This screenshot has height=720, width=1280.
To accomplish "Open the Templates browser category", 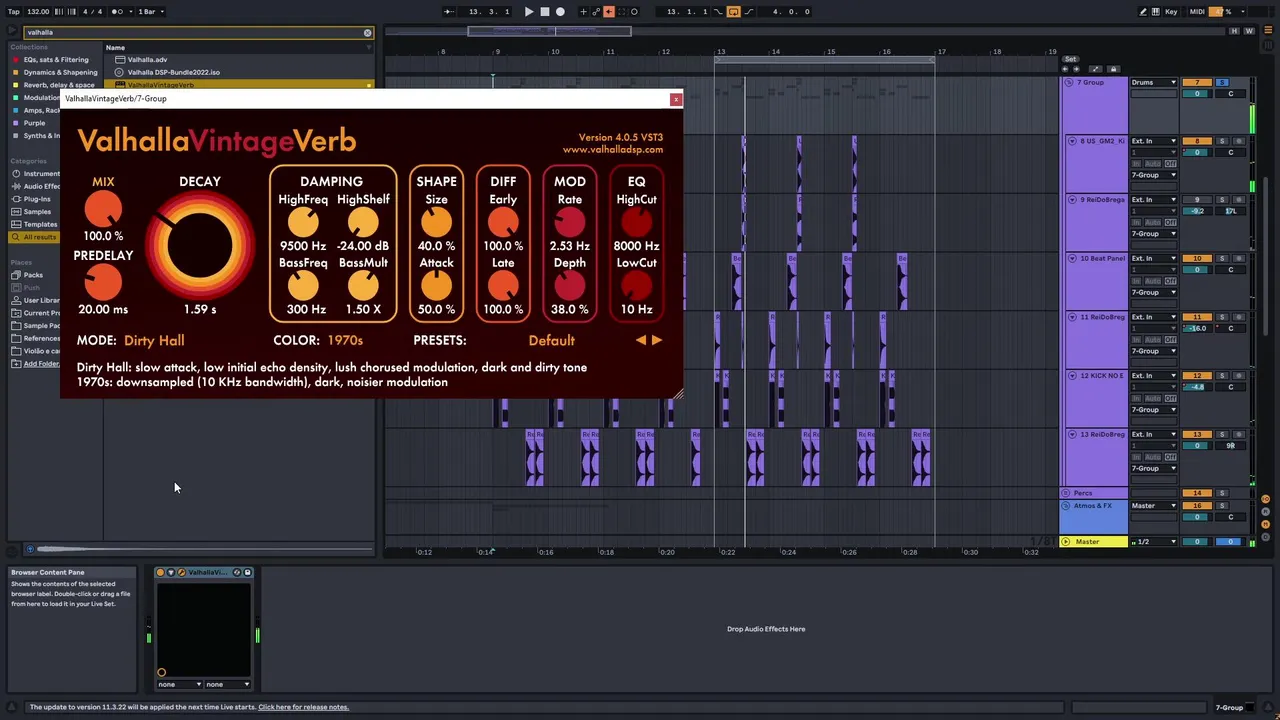I will tap(40, 225).
